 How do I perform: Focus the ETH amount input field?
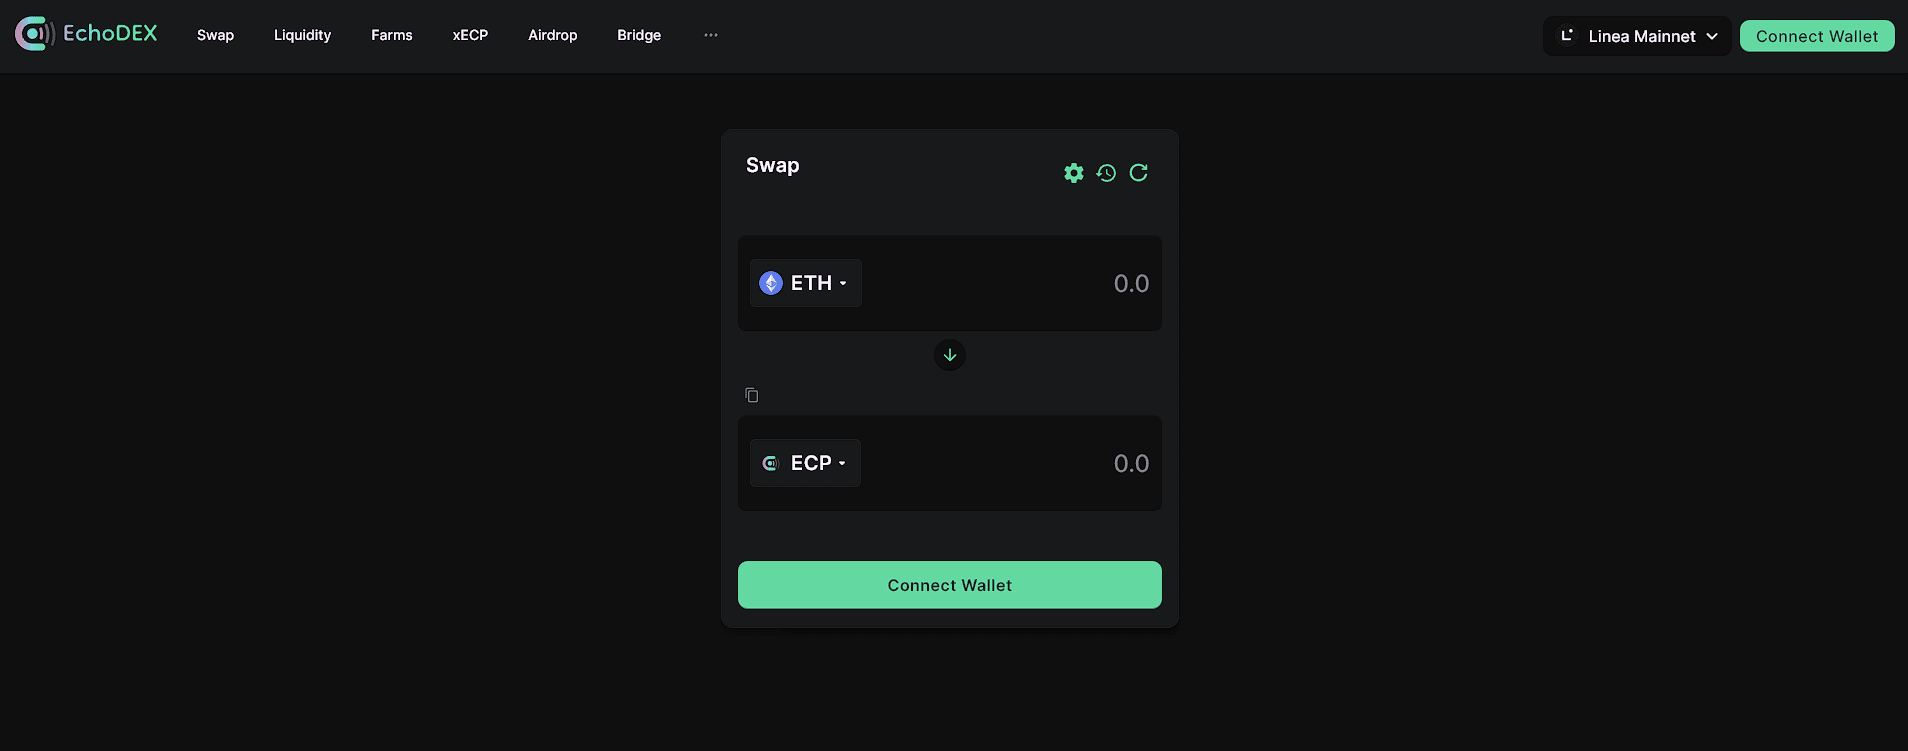(1010, 283)
